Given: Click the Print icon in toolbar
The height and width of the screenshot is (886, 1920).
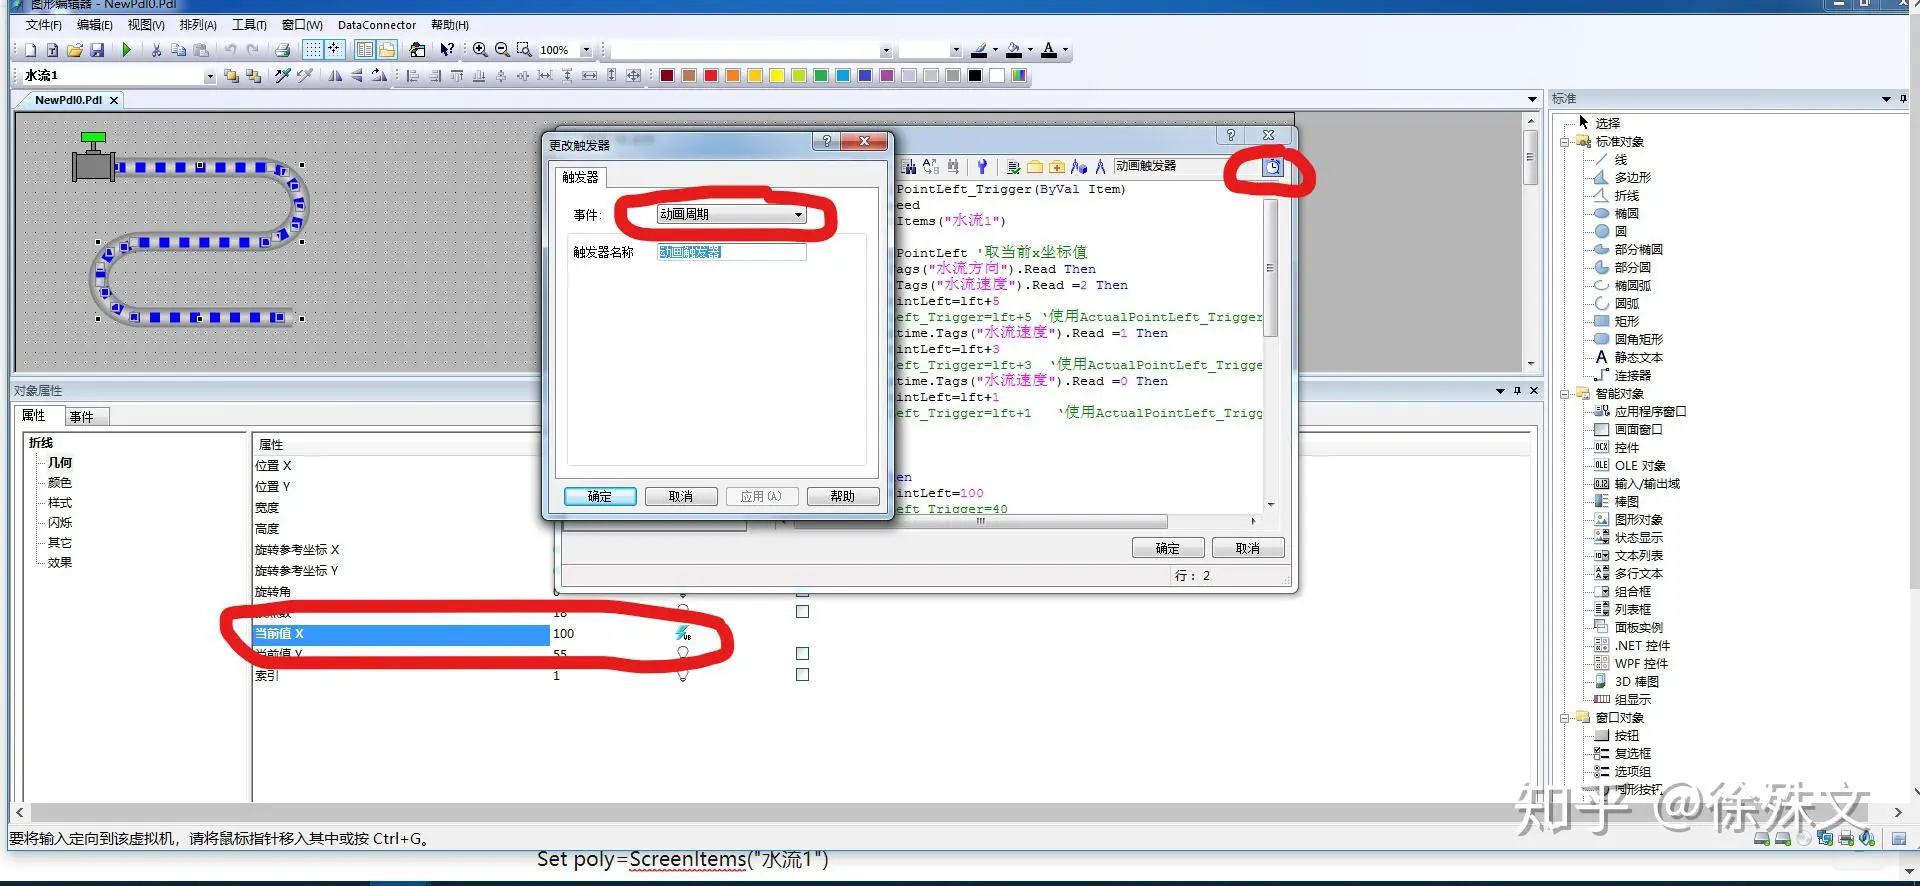Looking at the screenshot, I should coord(283,50).
